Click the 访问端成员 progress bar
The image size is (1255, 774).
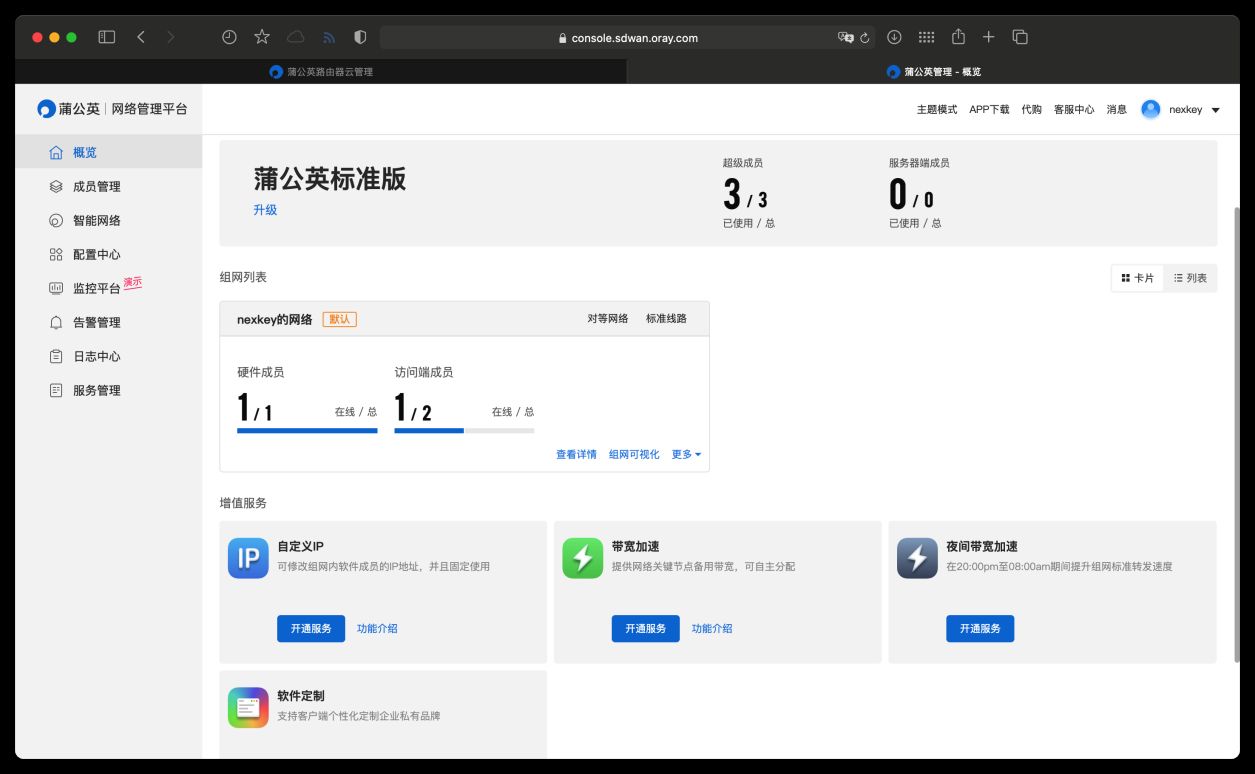[464, 431]
